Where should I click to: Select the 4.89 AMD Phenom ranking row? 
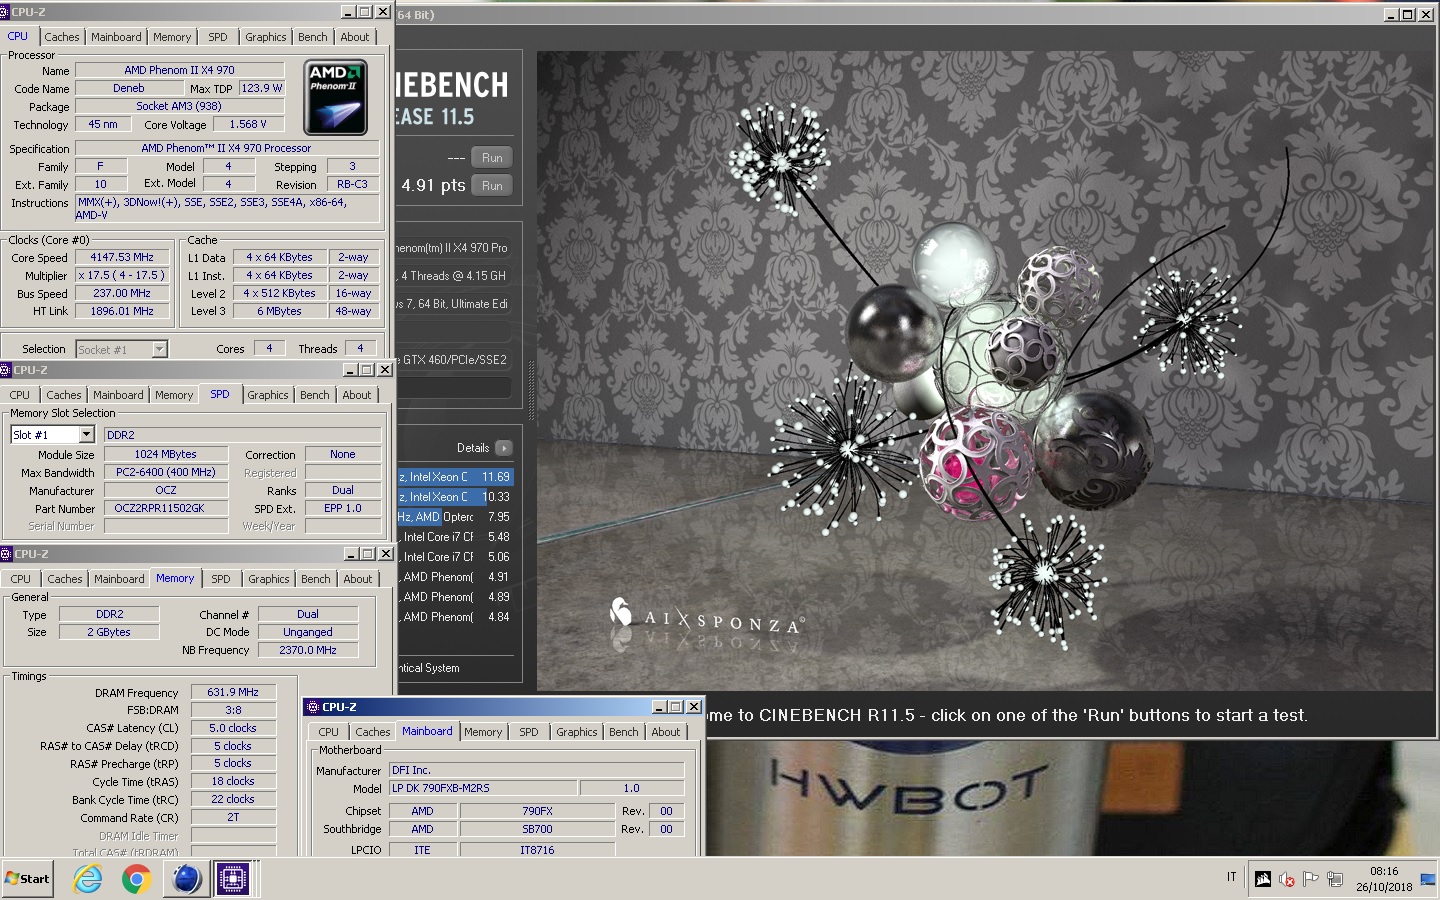[x=456, y=597]
